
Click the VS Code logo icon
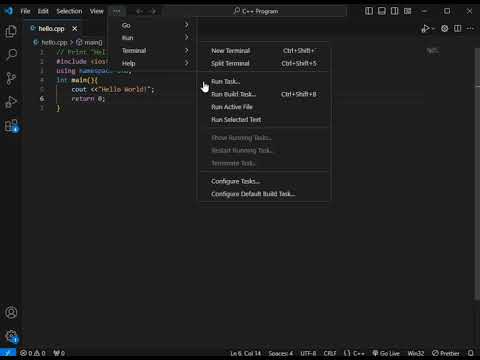point(8,11)
